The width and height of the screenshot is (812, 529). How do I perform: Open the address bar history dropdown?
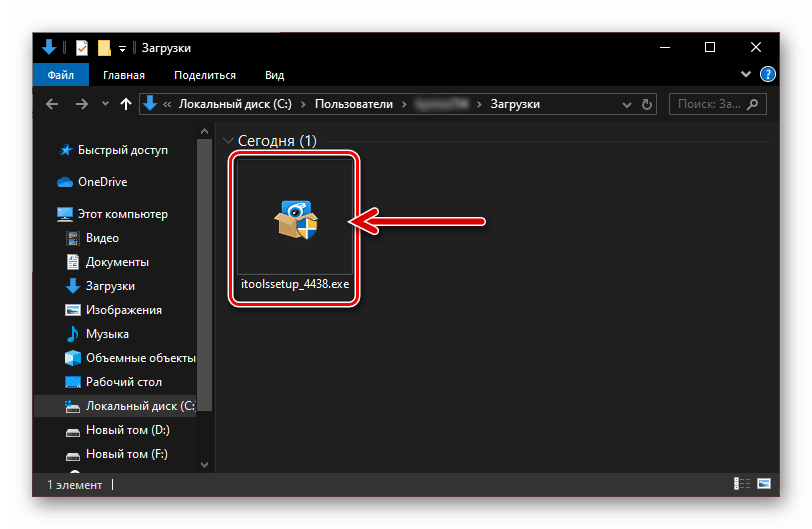(x=627, y=105)
